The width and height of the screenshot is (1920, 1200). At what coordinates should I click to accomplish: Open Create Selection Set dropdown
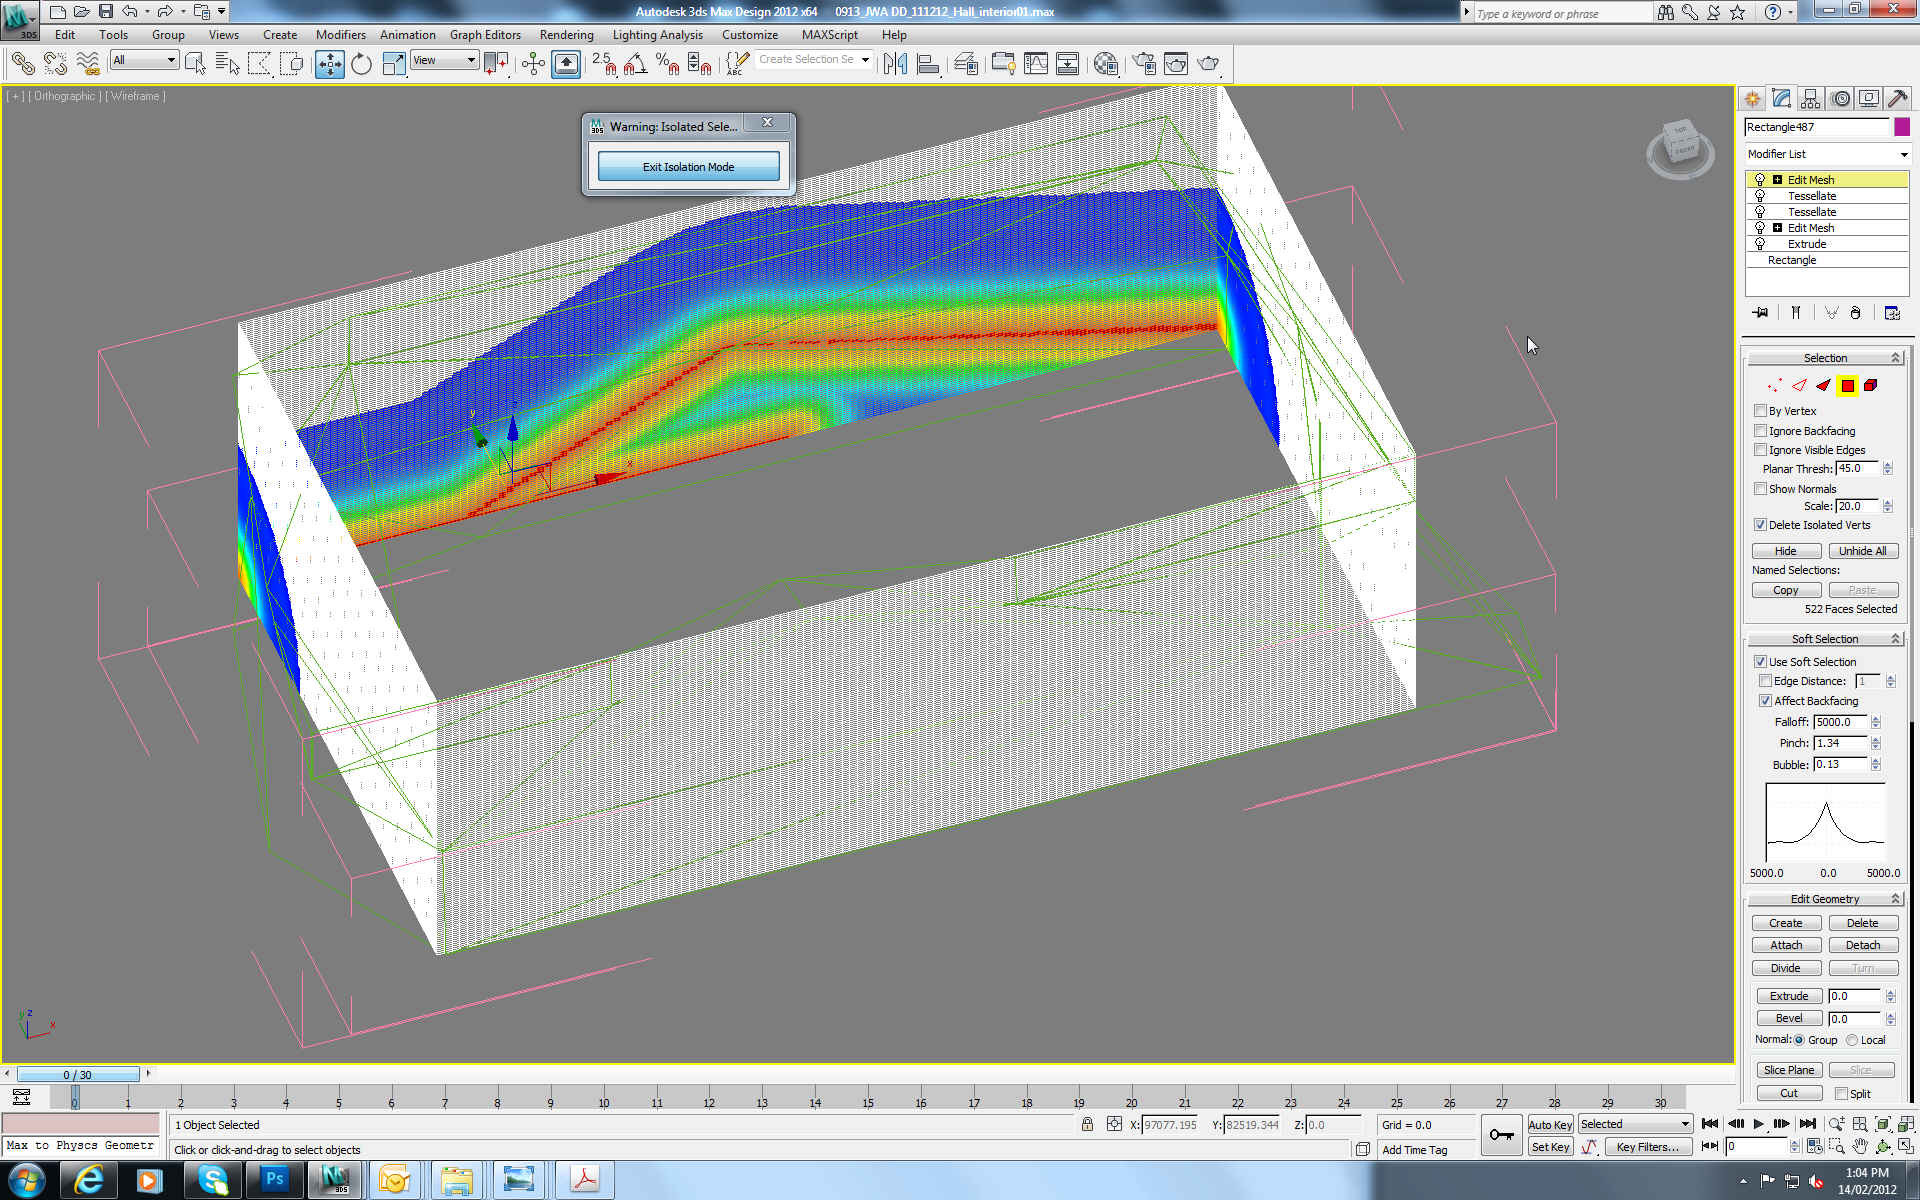click(813, 60)
